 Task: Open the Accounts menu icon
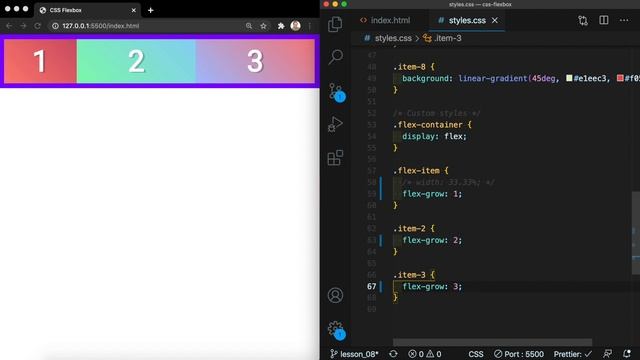pos(335,295)
